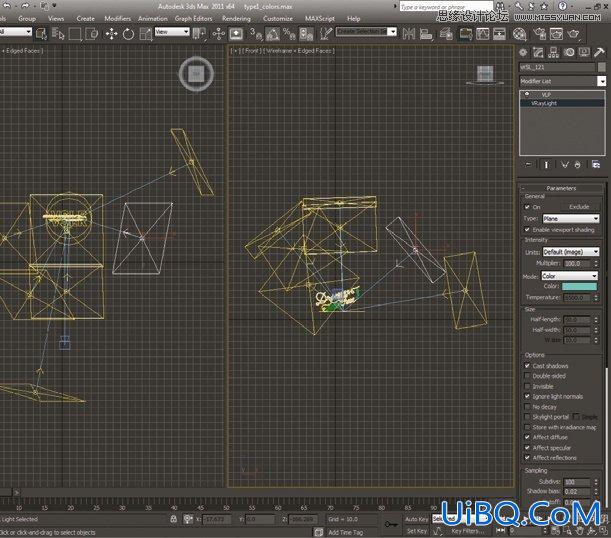Click the light Color swatch

tap(579, 286)
